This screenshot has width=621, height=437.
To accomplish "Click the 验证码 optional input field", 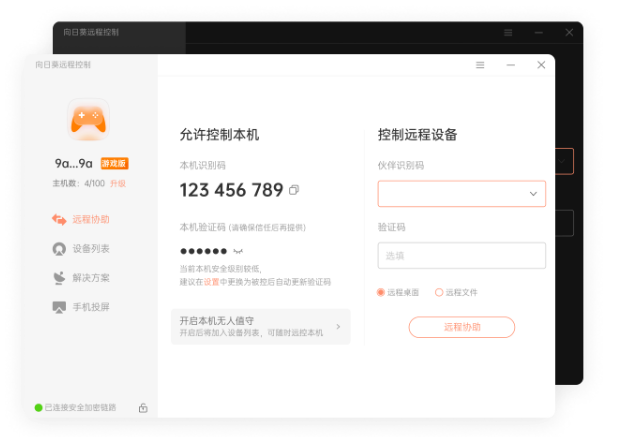I will tap(461, 256).
